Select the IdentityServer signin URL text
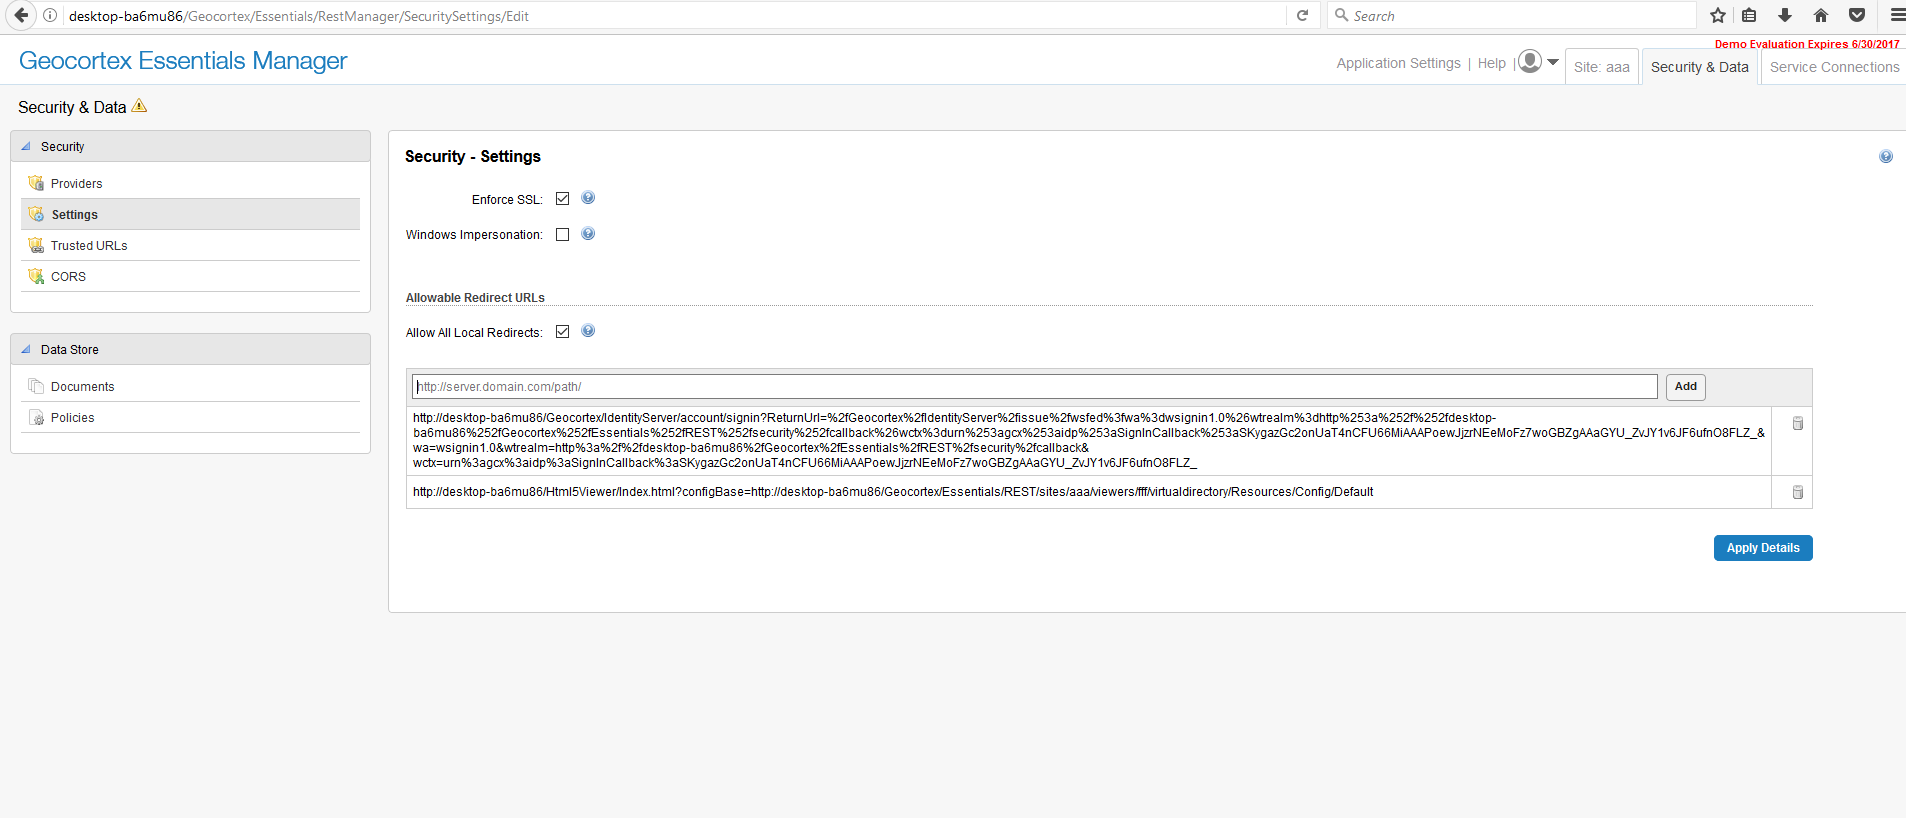This screenshot has height=818, width=1906. (x=1089, y=440)
